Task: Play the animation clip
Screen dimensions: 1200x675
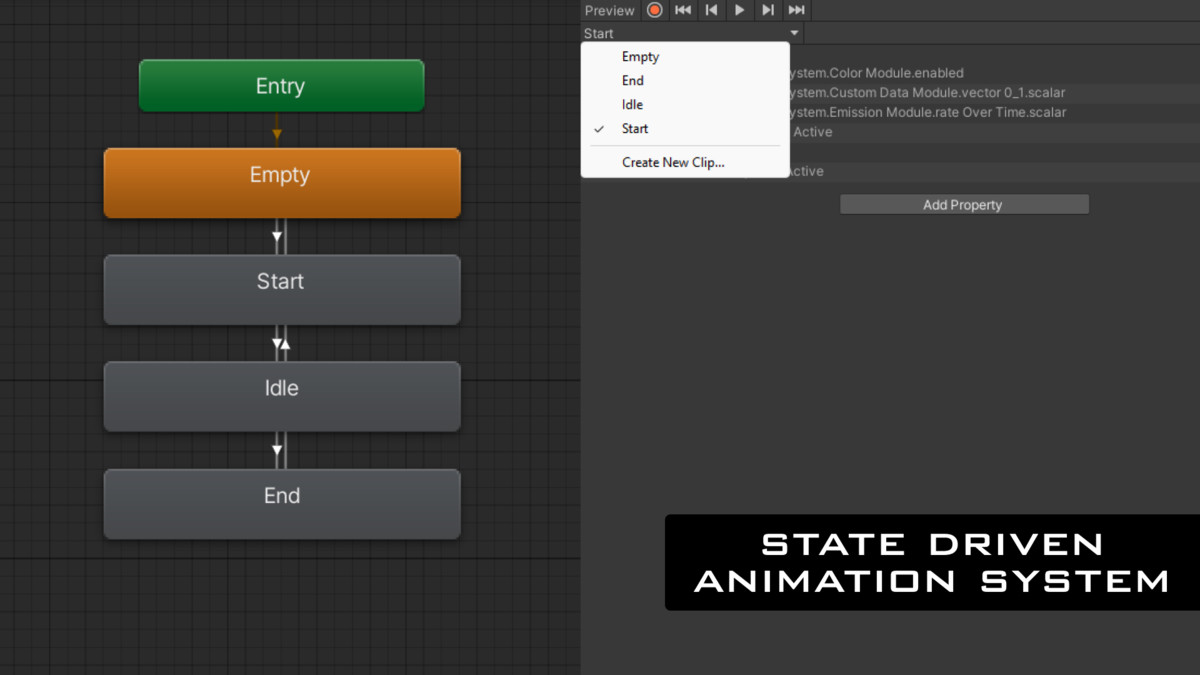Action: (x=740, y=10)
